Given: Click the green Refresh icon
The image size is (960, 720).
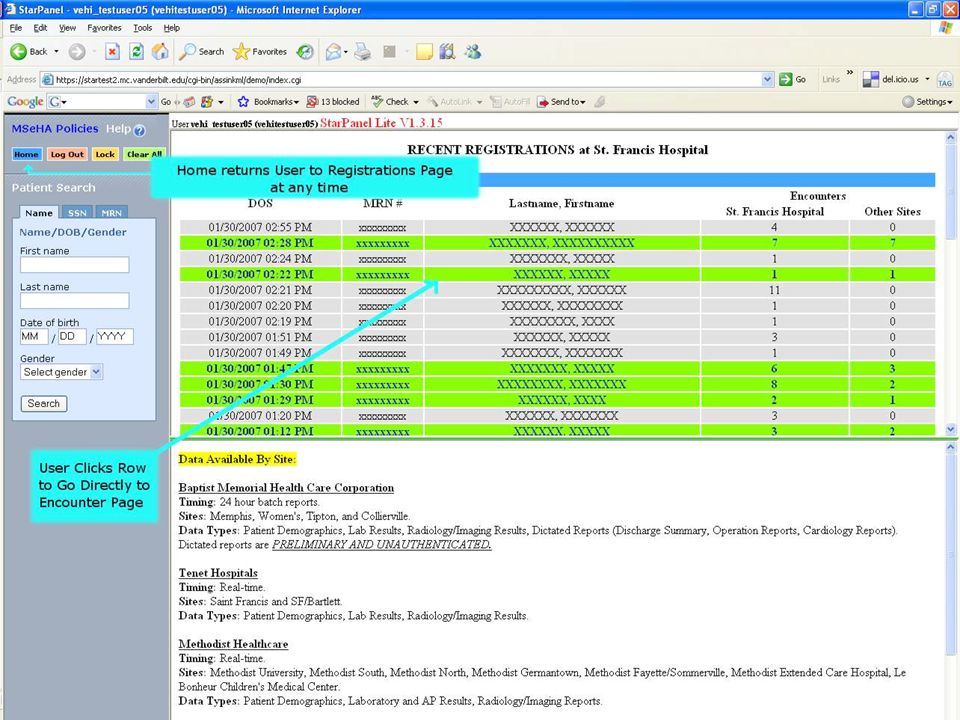Looking at the screenshot, I should [x=136, y=52].
